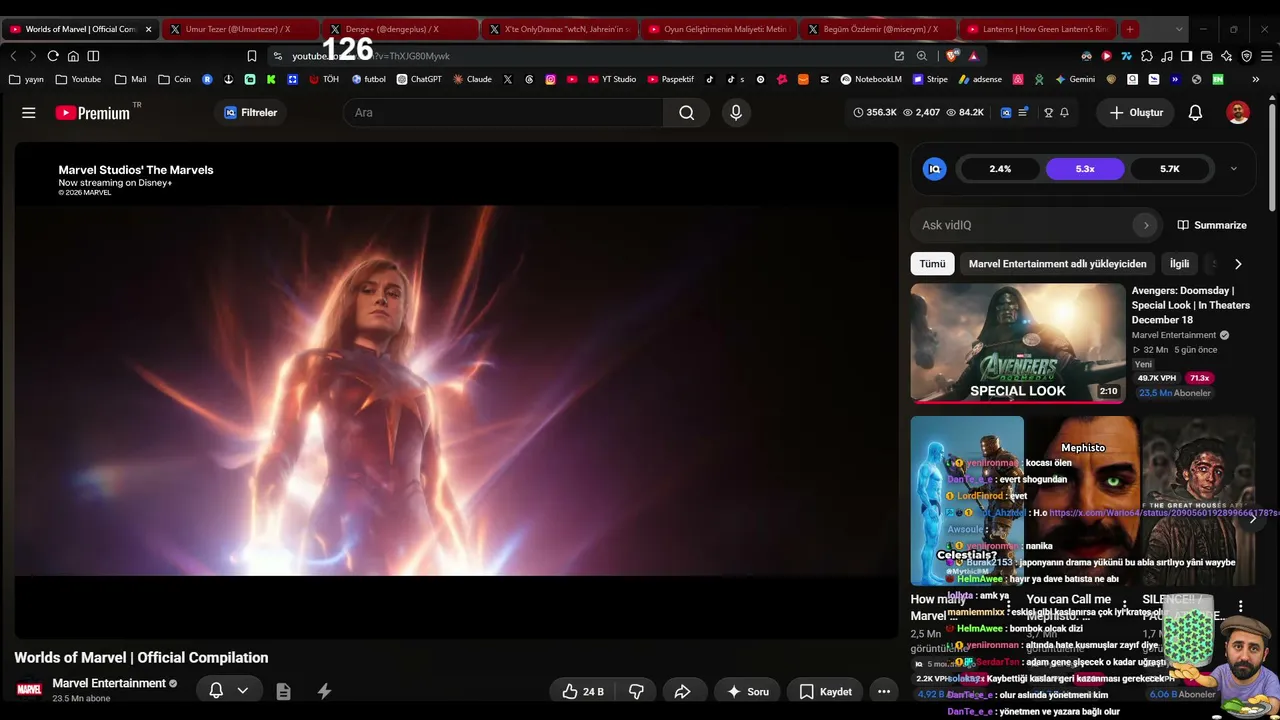Screen dimensions: 1280x720
Task: Open the vidIQ trophy icon
Action: [1048, 113]
